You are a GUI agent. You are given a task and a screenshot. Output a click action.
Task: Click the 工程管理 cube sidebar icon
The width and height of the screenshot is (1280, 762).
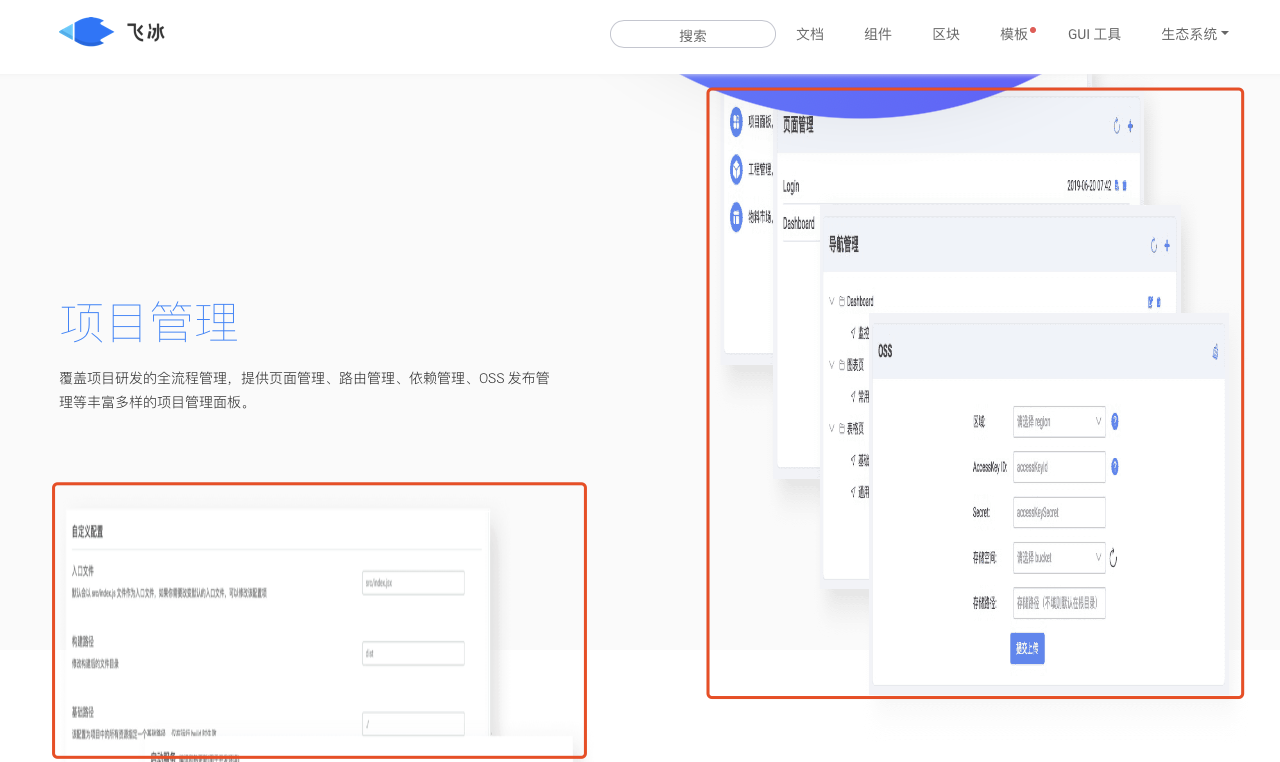click(x=736, y=169)
